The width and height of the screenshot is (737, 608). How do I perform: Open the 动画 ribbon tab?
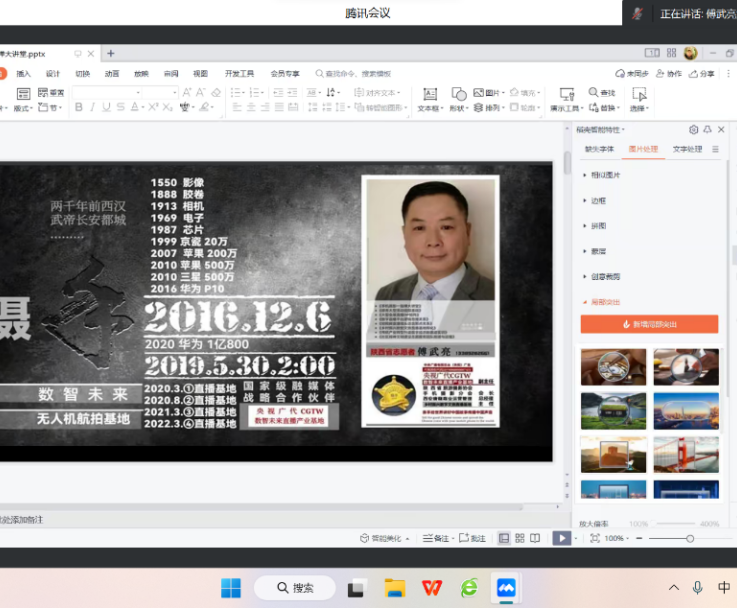tap(112, 73)
